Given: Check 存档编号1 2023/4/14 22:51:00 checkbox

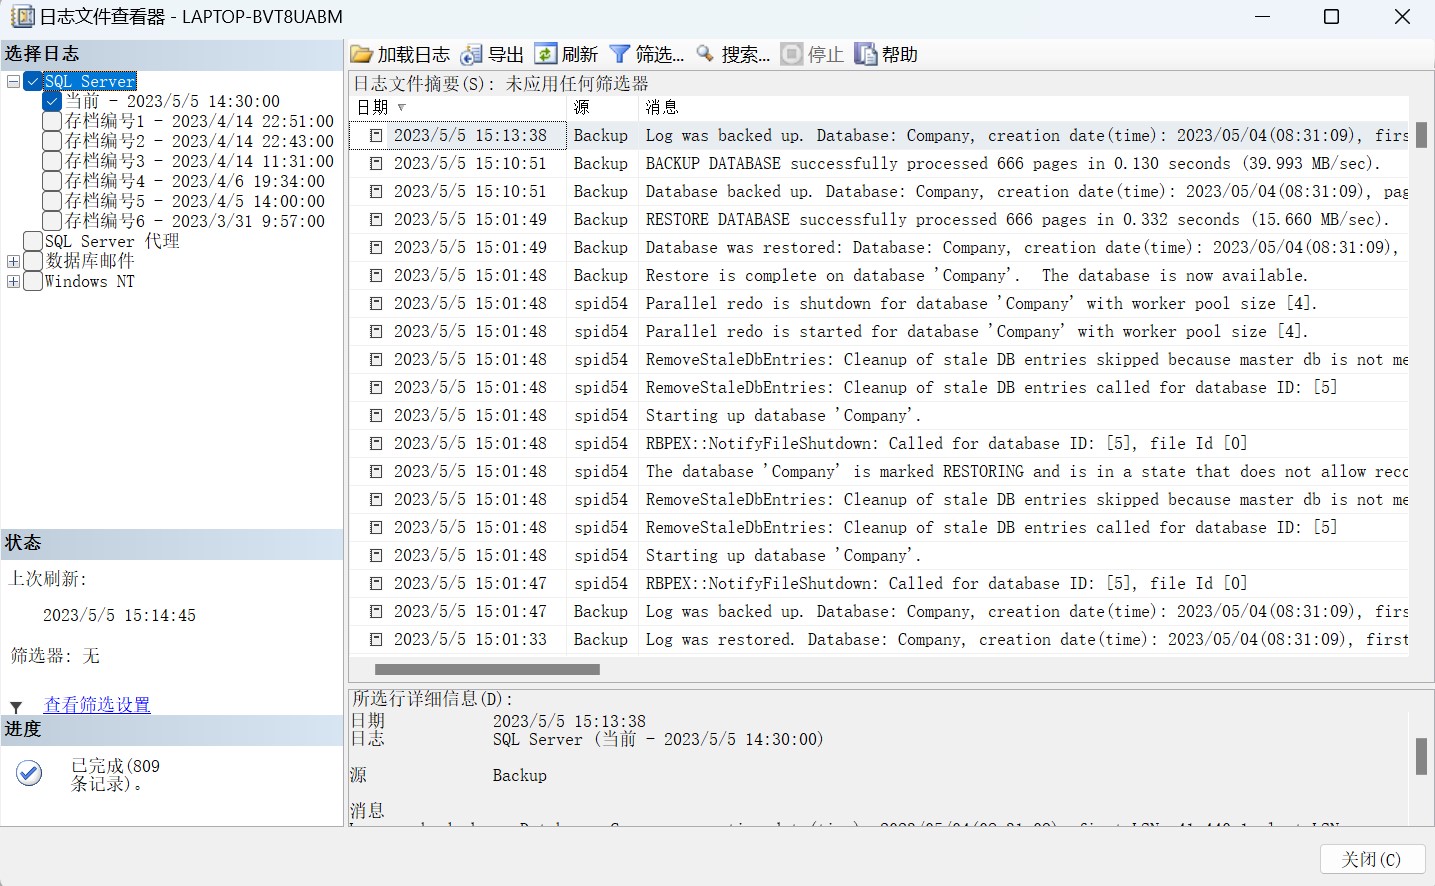Looking at the screenshot, I should point(52,121).
